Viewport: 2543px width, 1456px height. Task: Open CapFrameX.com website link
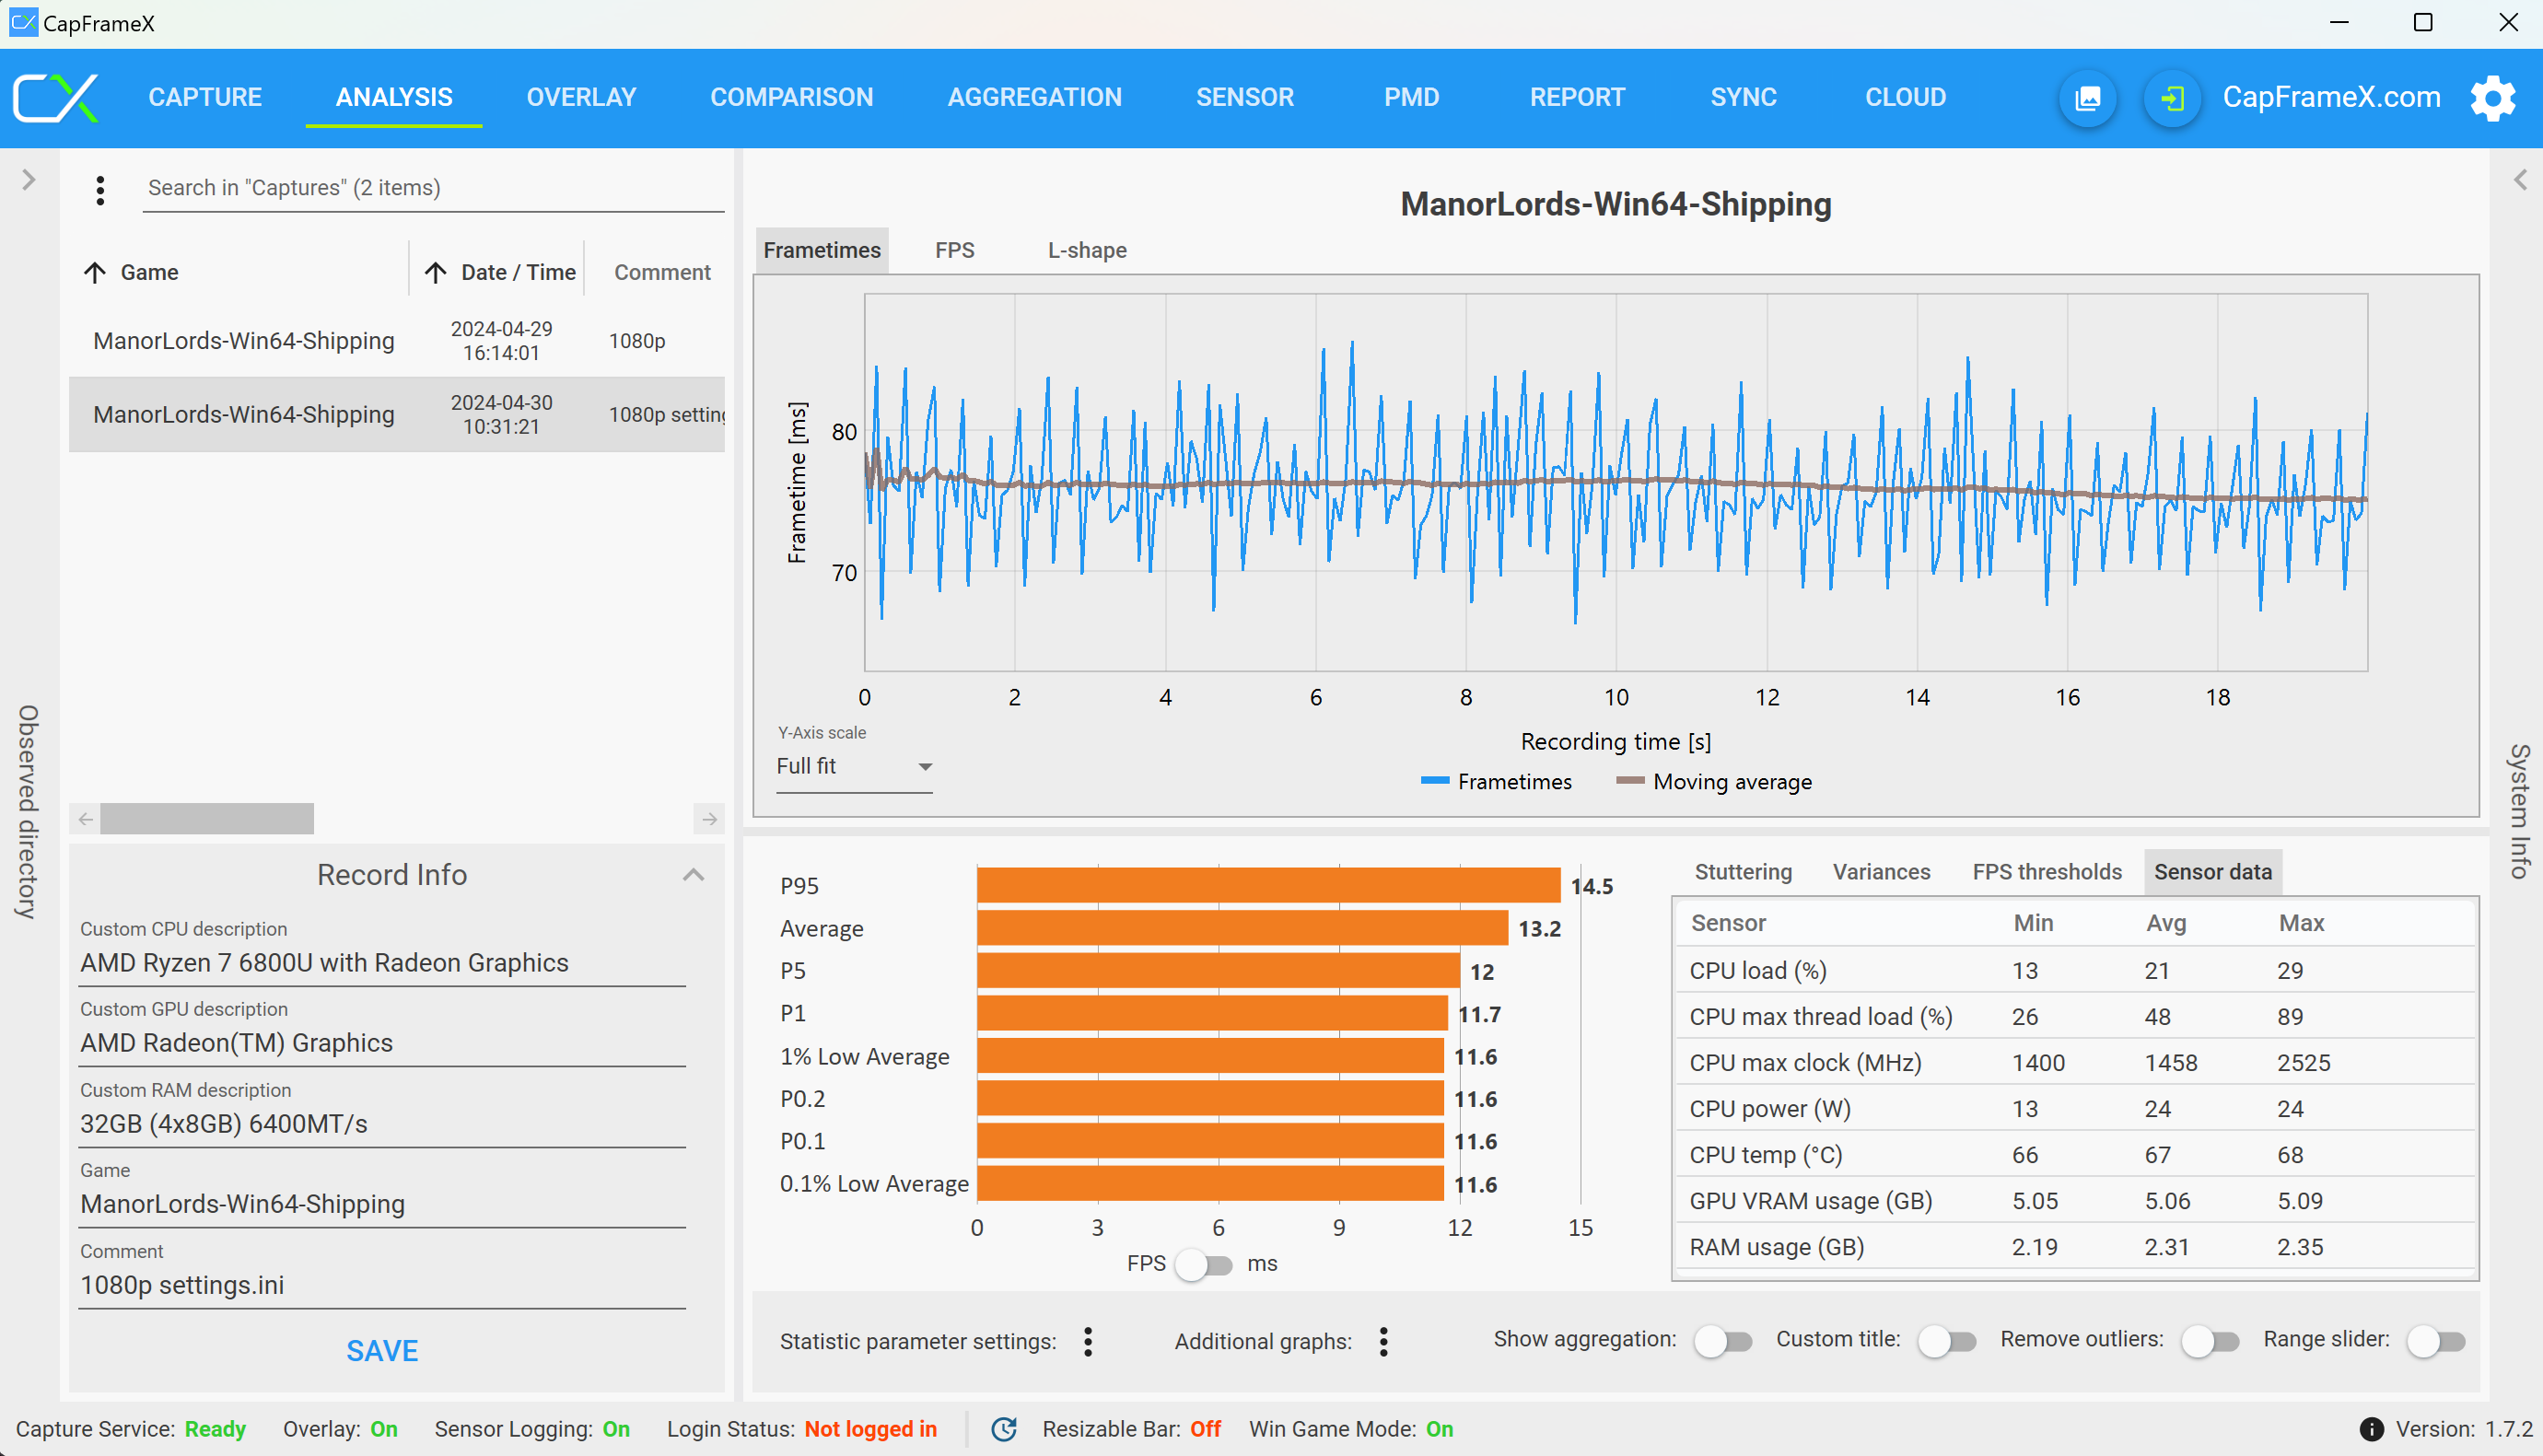tap(2330, 98)
